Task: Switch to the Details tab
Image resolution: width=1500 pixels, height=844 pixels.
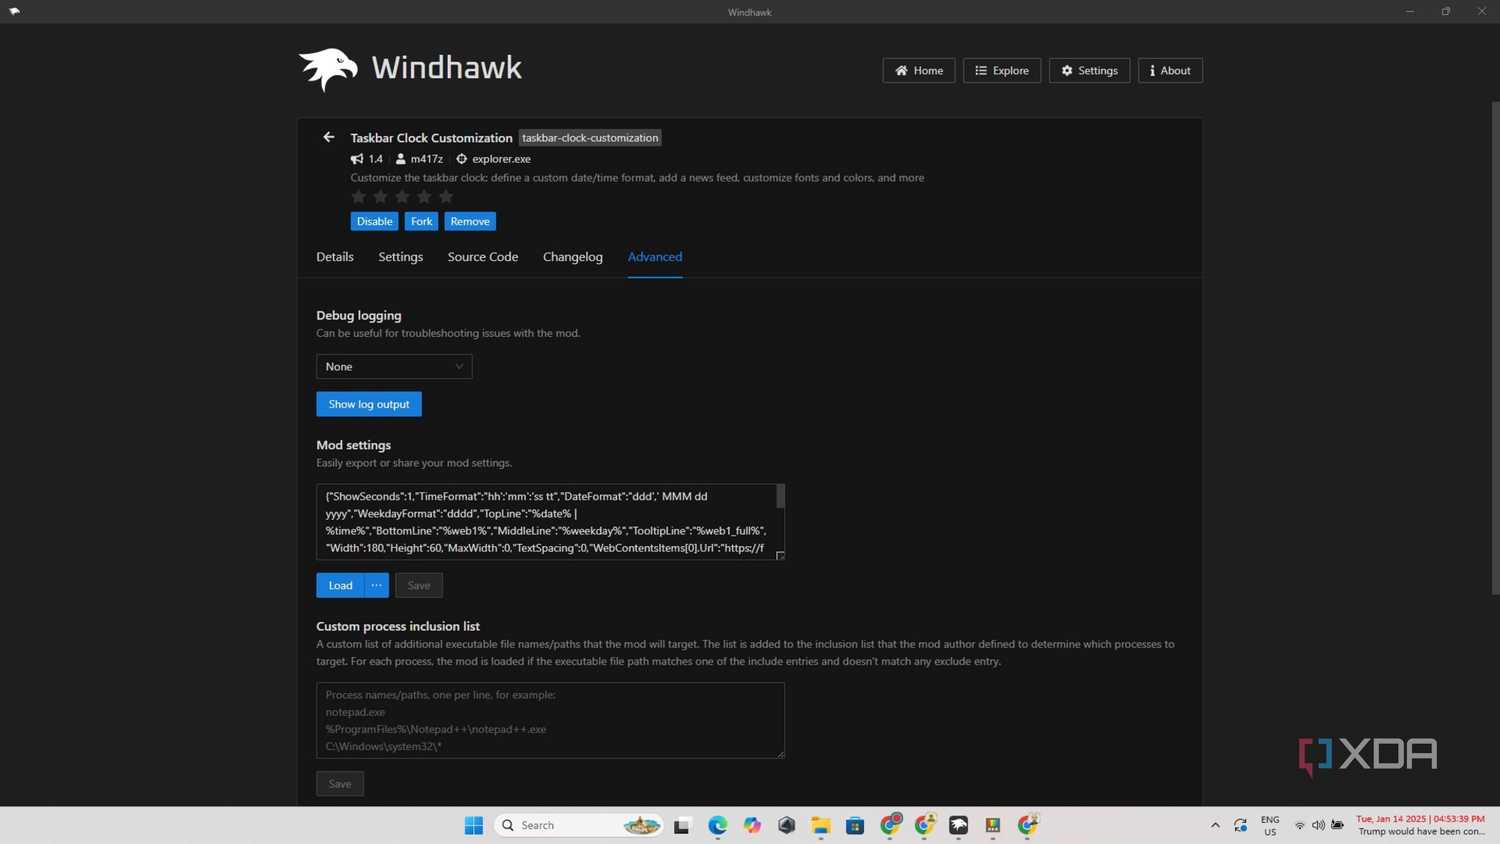Action: 335,257
